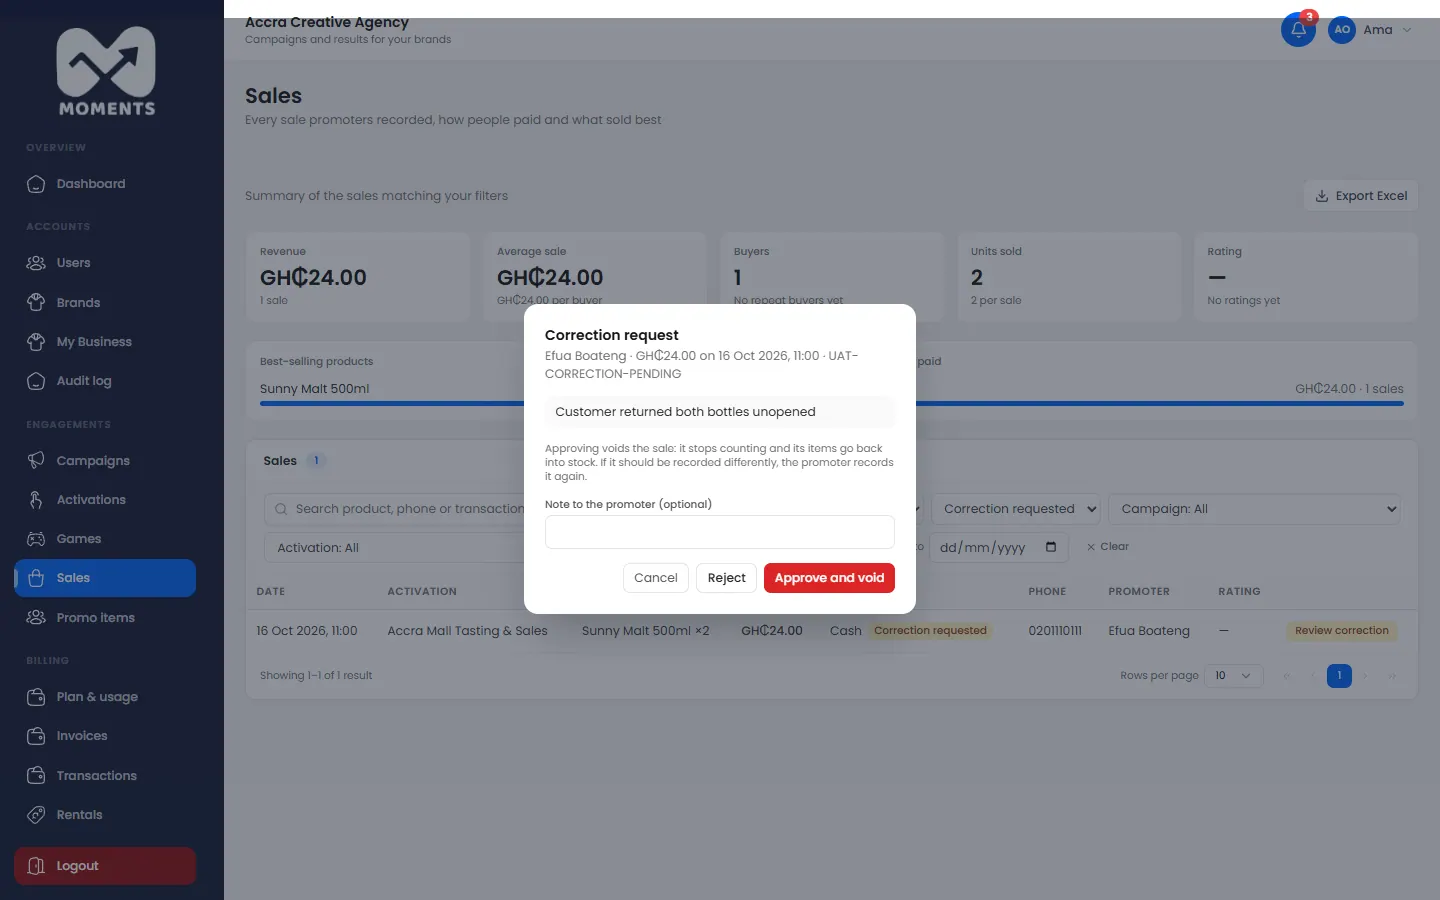Click the Games controller icon
The width and height of the screenshot is (1440, 900).
(x=36, y=539)
